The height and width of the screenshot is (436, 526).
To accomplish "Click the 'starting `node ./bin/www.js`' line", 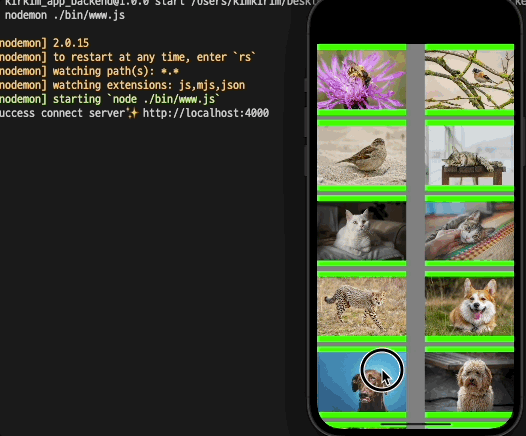I will (x=110, y=99).
